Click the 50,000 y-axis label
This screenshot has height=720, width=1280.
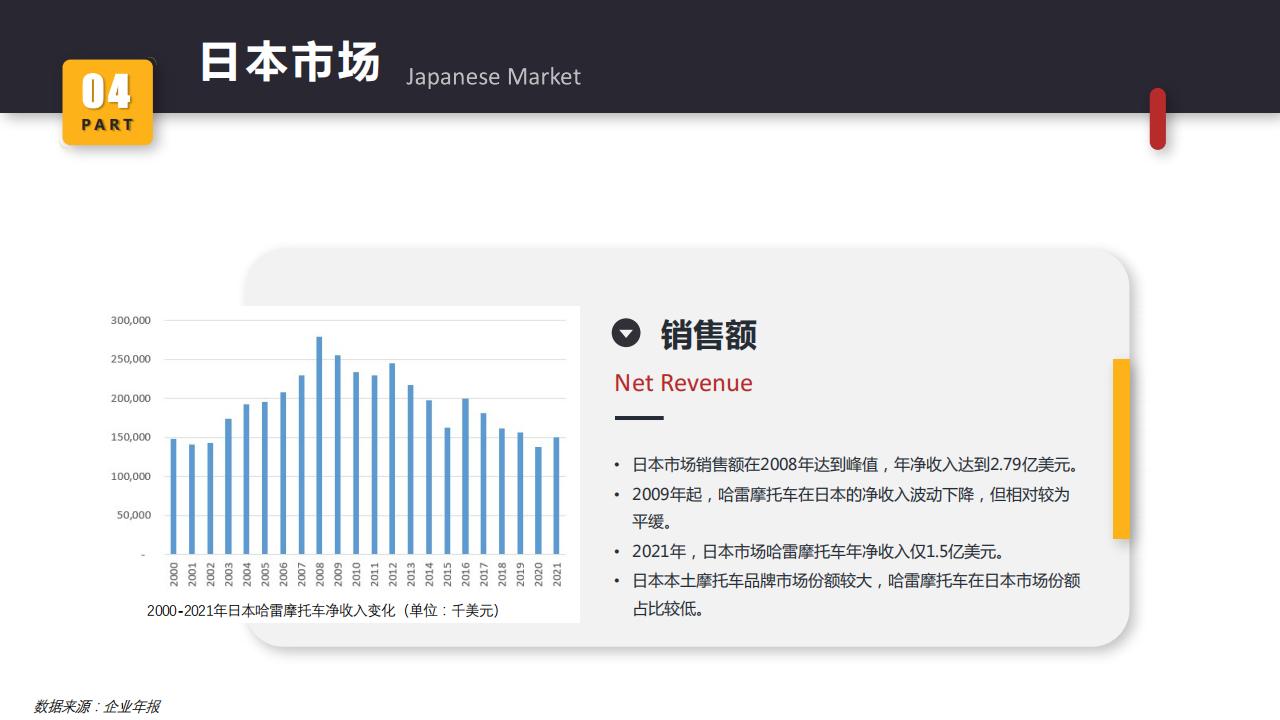[133, 516]
